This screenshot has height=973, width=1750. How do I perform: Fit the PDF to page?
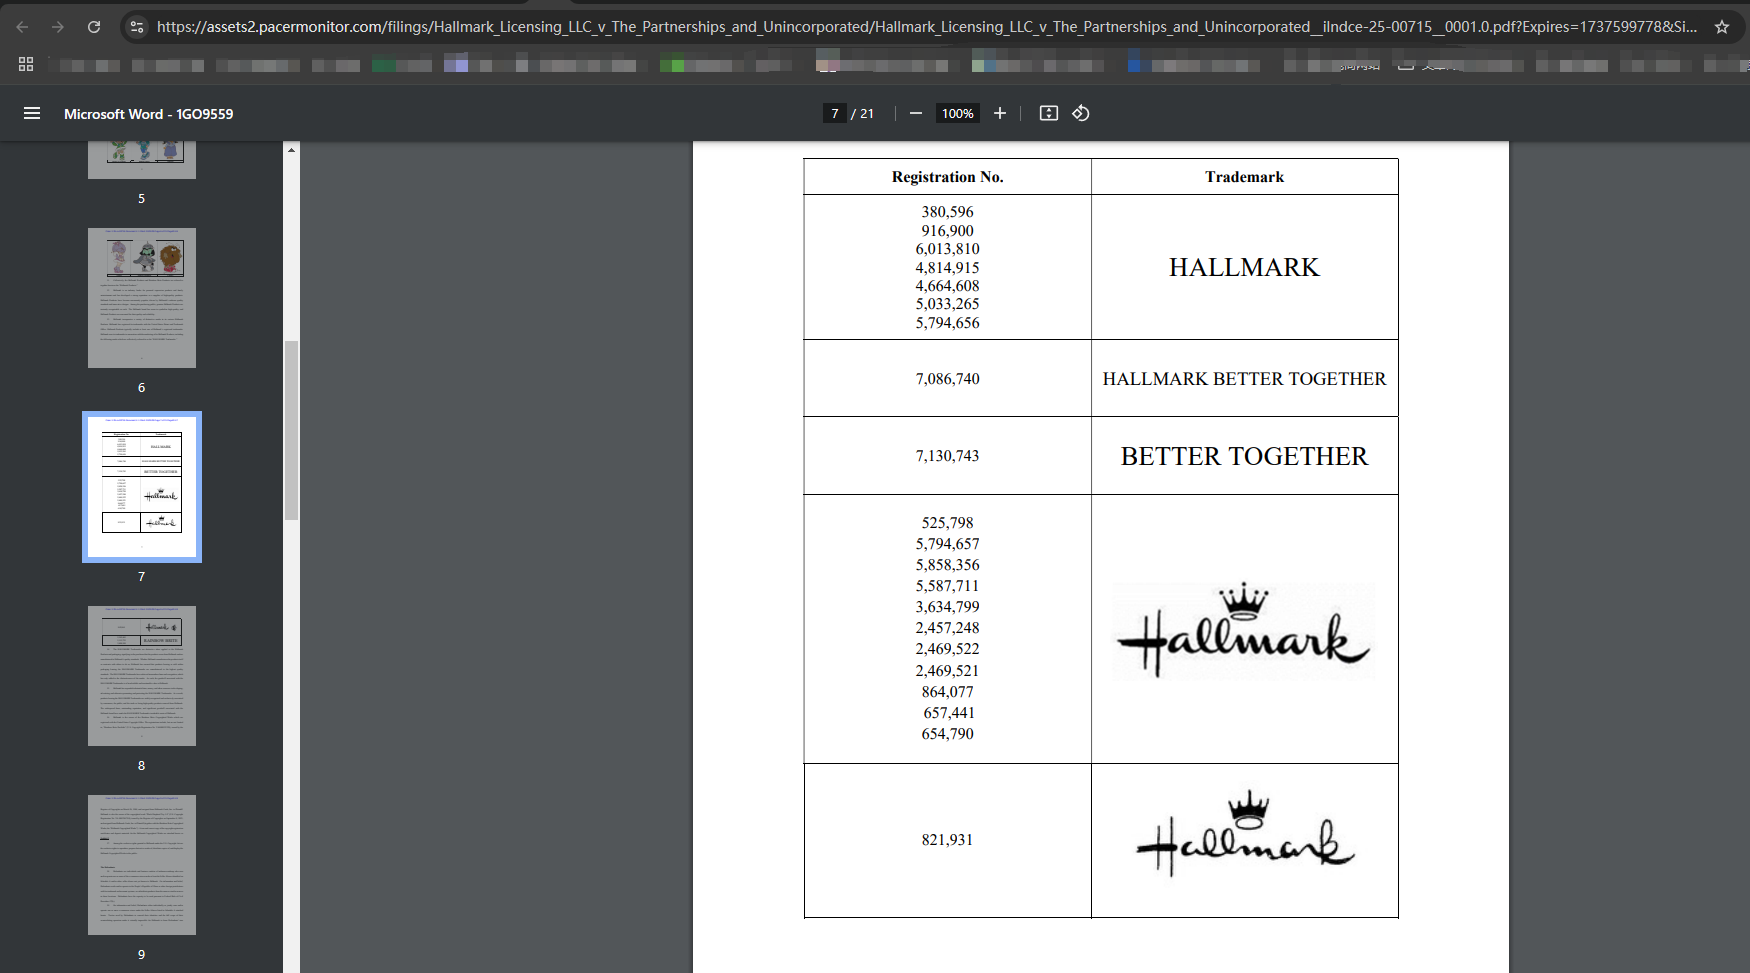pos(1049,113)
